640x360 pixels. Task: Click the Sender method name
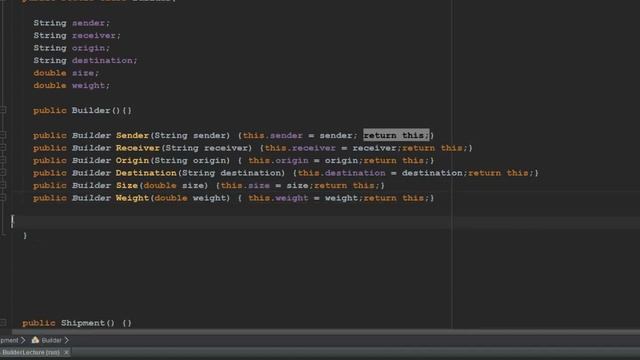132,136
